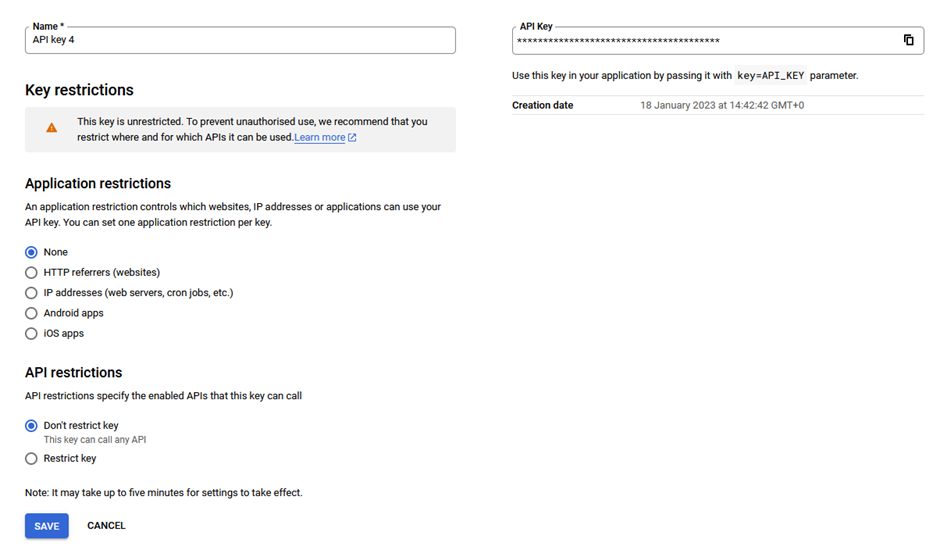Click the Application restrictions heading
This screenshot has height=550, width=940.
tap(98, 184)
